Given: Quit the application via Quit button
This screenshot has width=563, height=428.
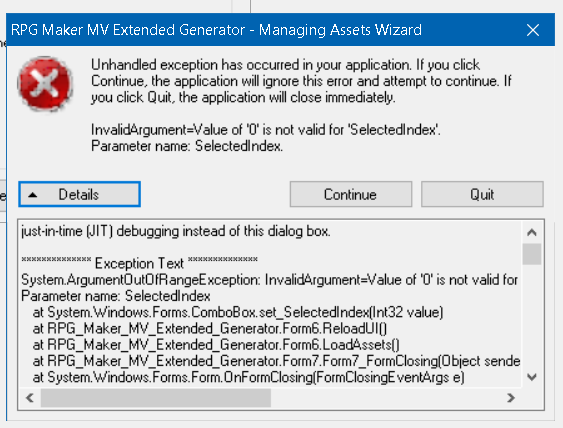Looking at the screenshot, I should click(x=482, y=194).
